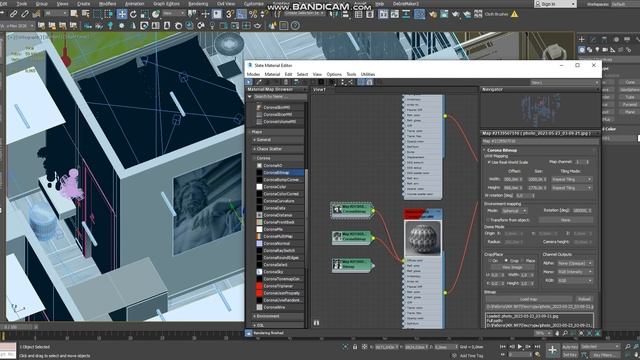Click the pan hand icon below node view
The width and height of the screenshot is (640, 360).
coord(557,333)
